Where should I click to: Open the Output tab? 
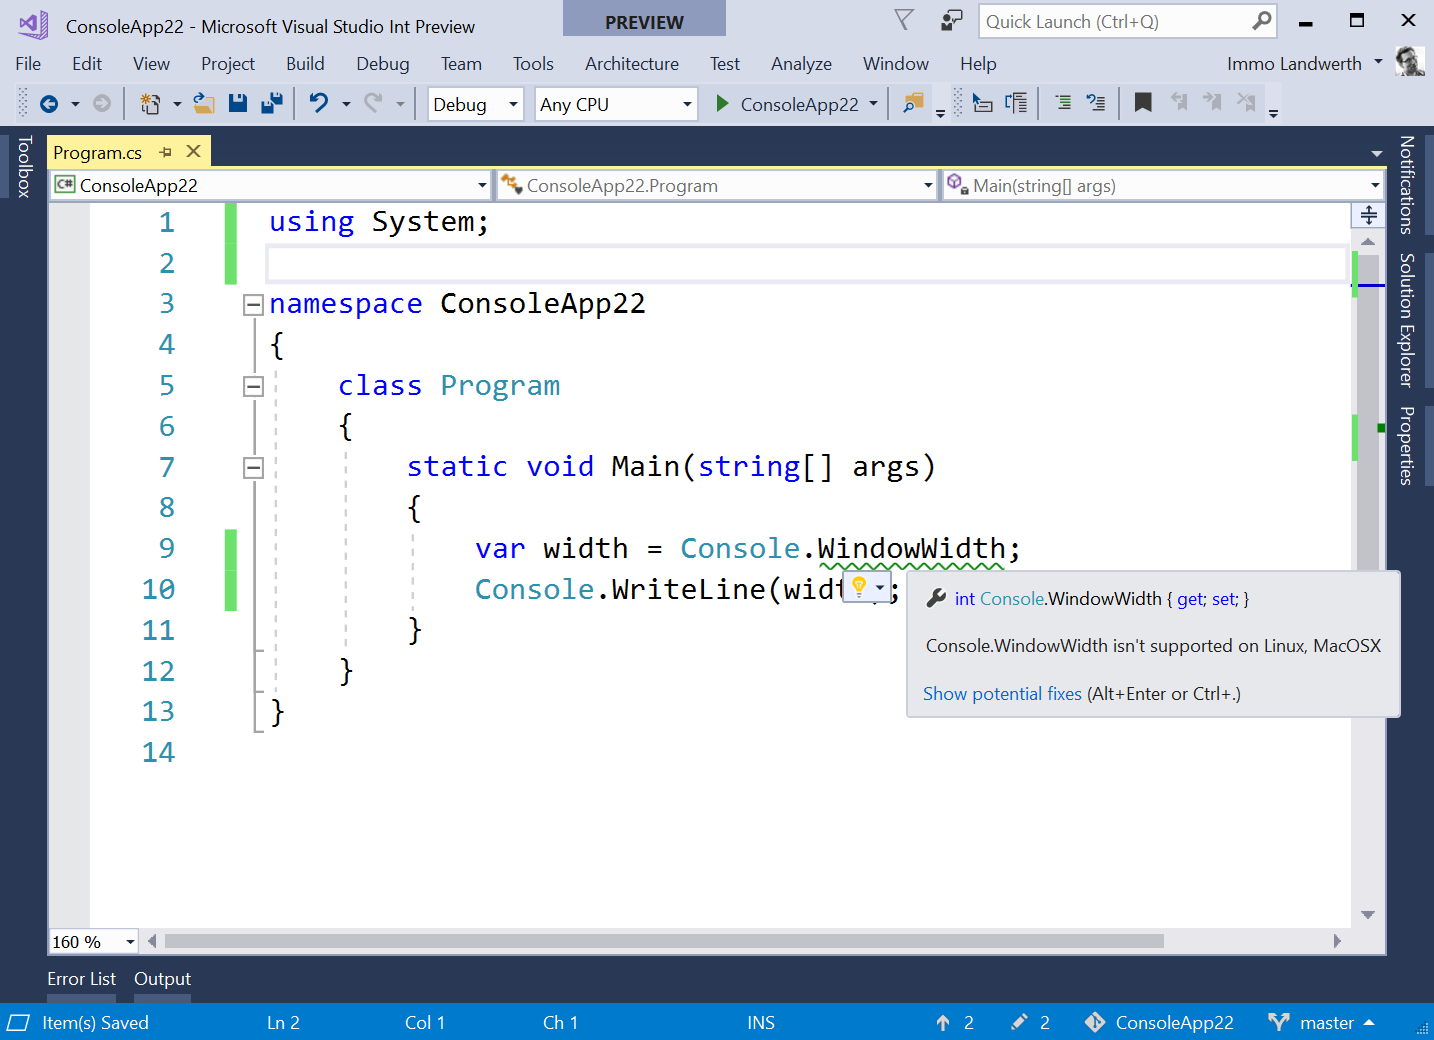162,979
